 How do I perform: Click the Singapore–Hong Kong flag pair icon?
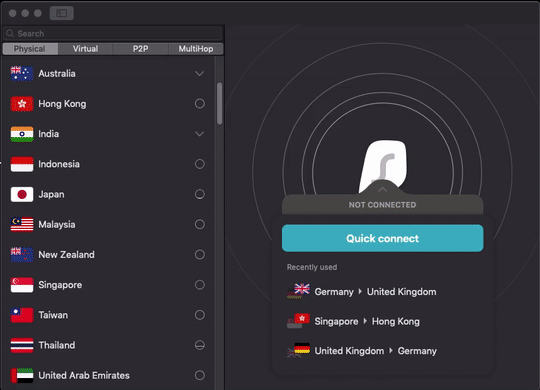point(298,321)
